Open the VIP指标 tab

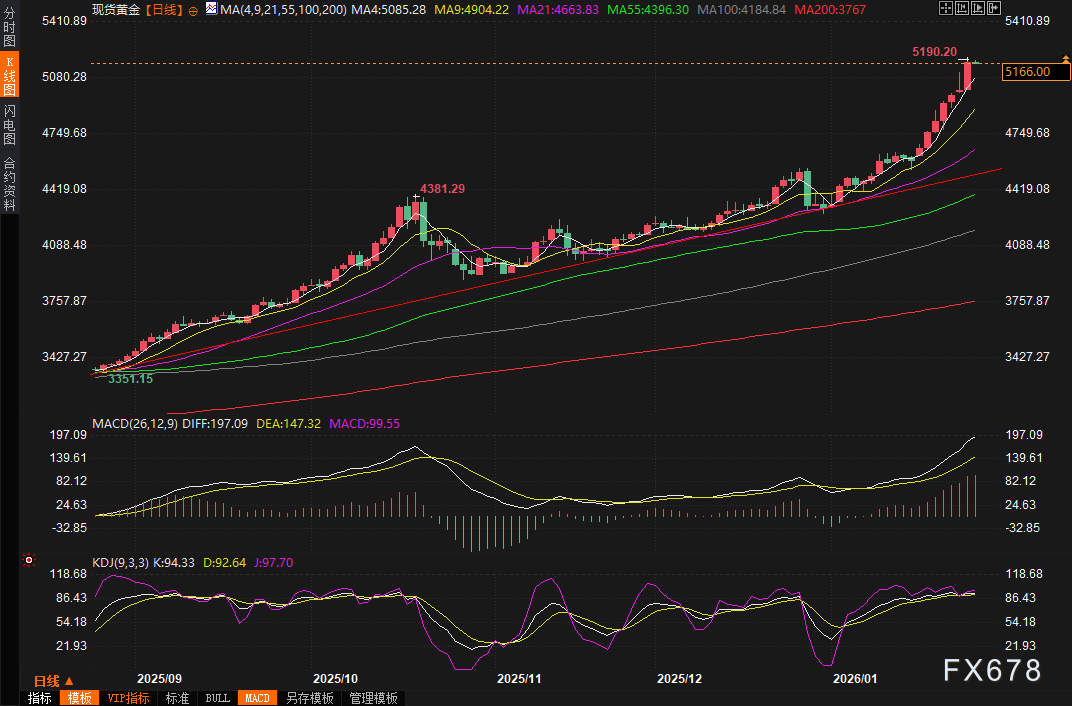pos(128,698)
